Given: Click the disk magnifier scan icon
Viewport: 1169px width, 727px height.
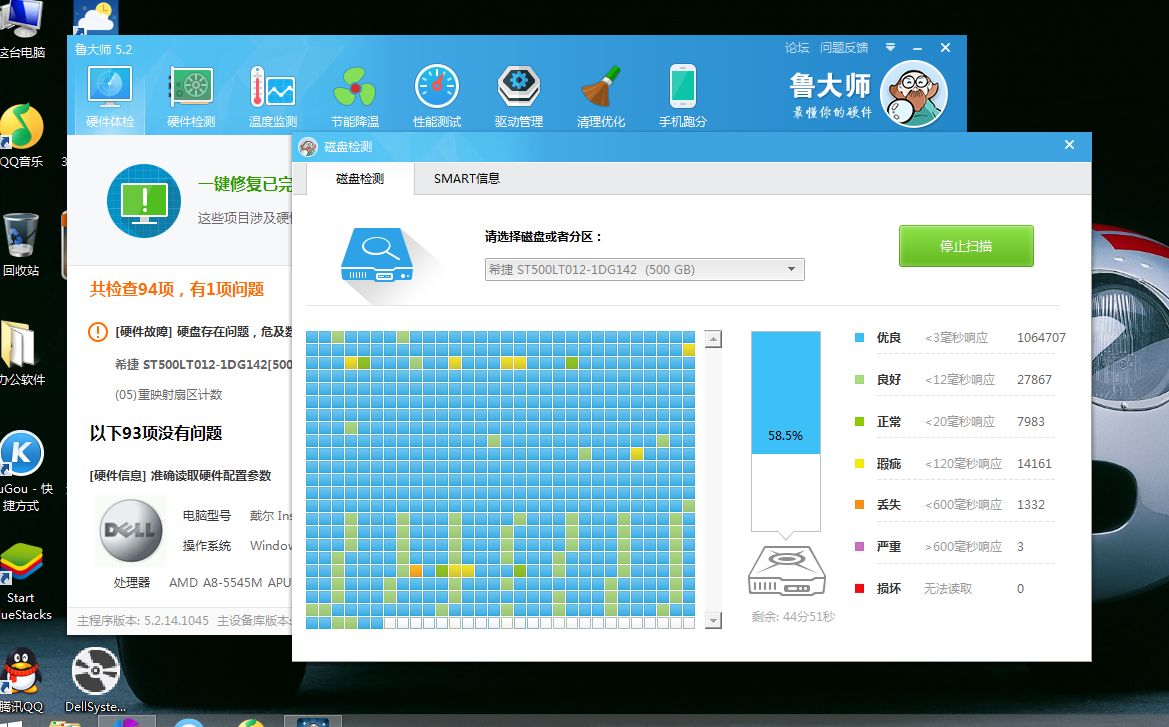Looking at the screenshot, I should (x=377, y=255).
